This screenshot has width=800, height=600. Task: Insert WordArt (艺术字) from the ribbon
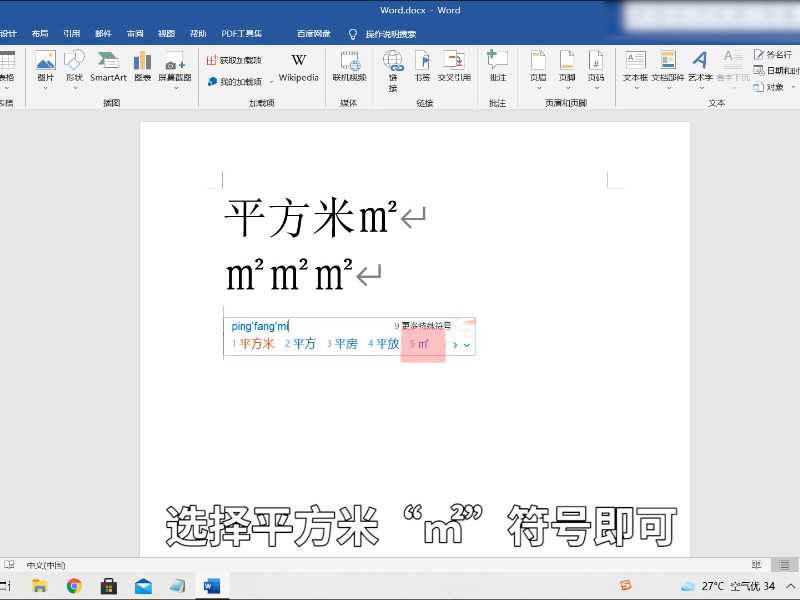coord(701,70)
